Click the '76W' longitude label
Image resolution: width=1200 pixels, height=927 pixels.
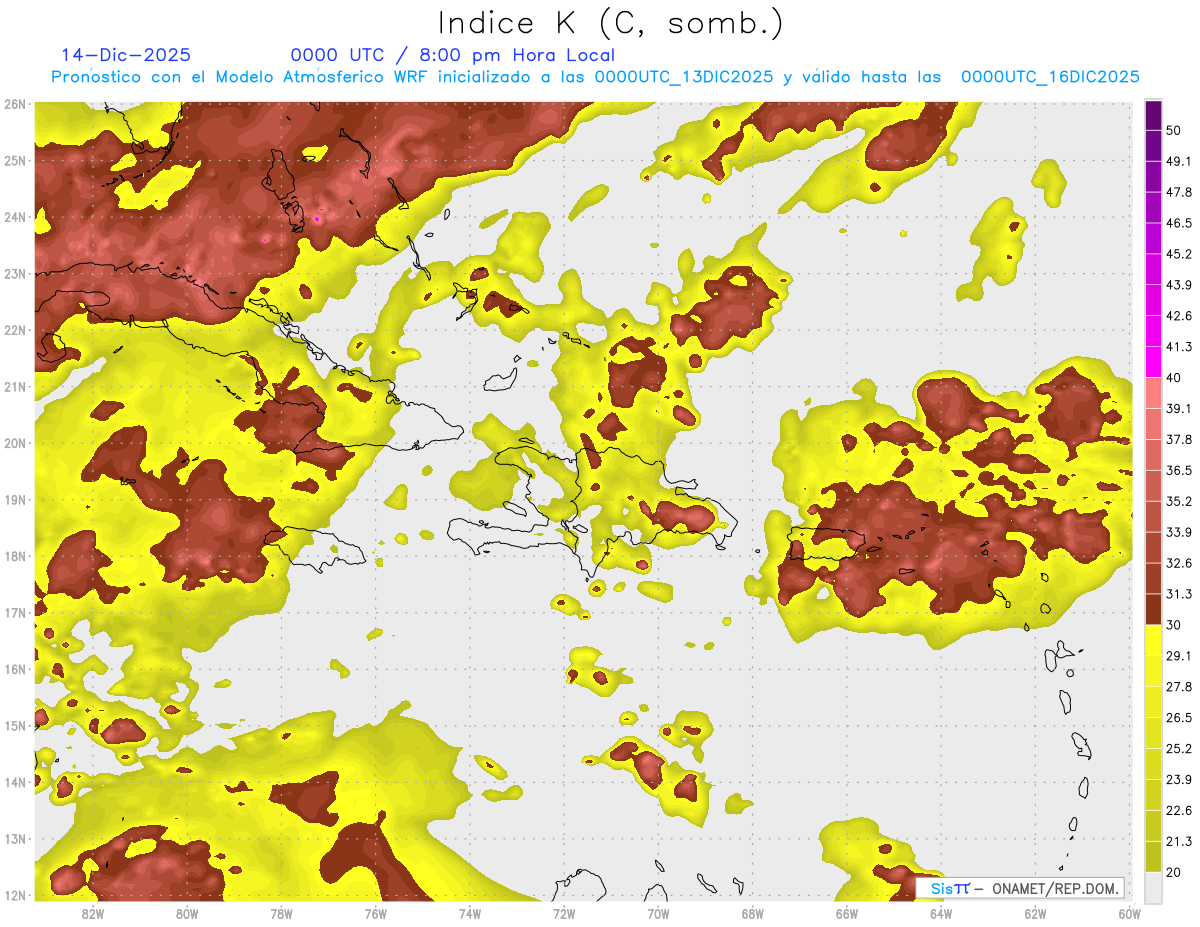(x=375, y=913)
